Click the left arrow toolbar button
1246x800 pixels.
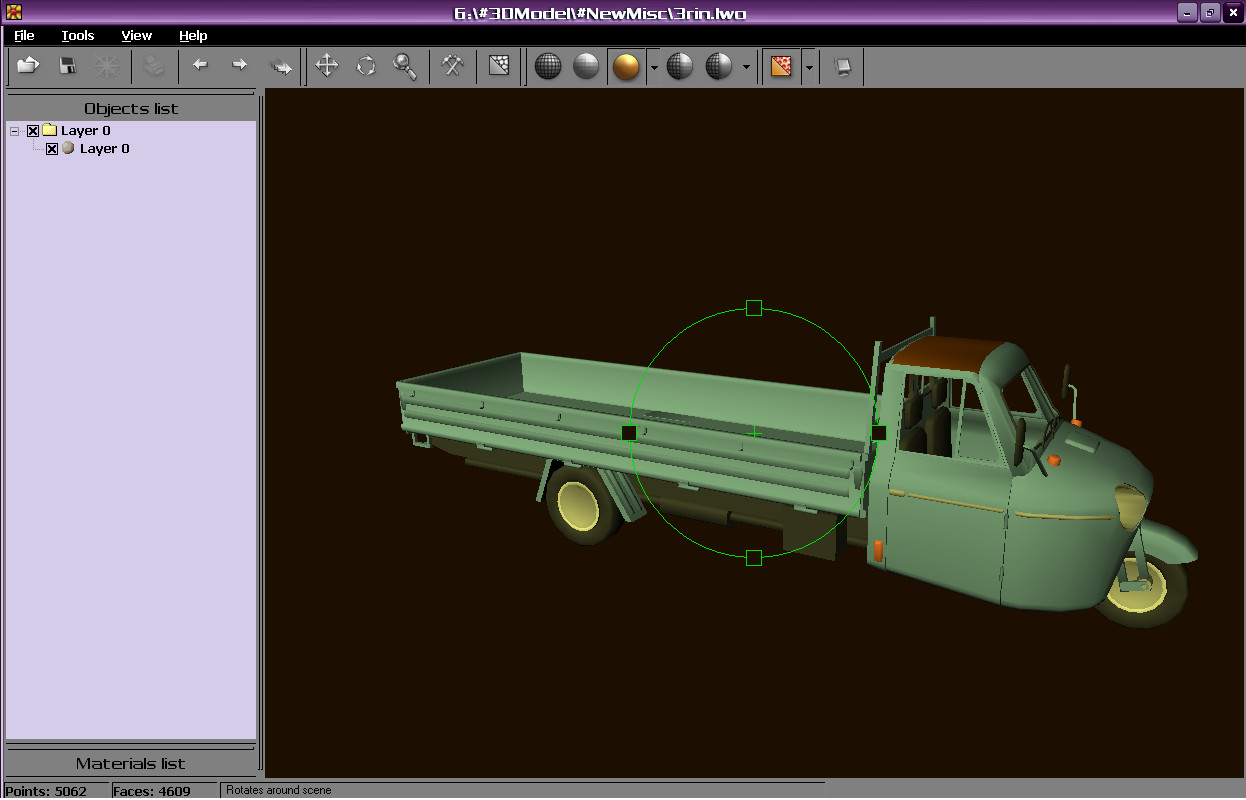click(200, 67)
